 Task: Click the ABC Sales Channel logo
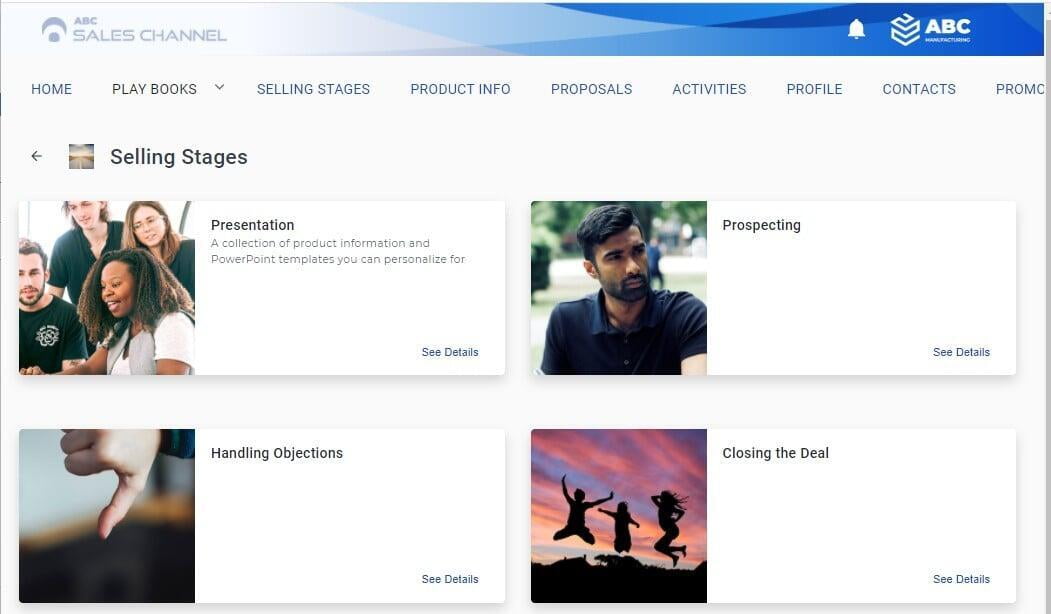(x=134, y=30)
